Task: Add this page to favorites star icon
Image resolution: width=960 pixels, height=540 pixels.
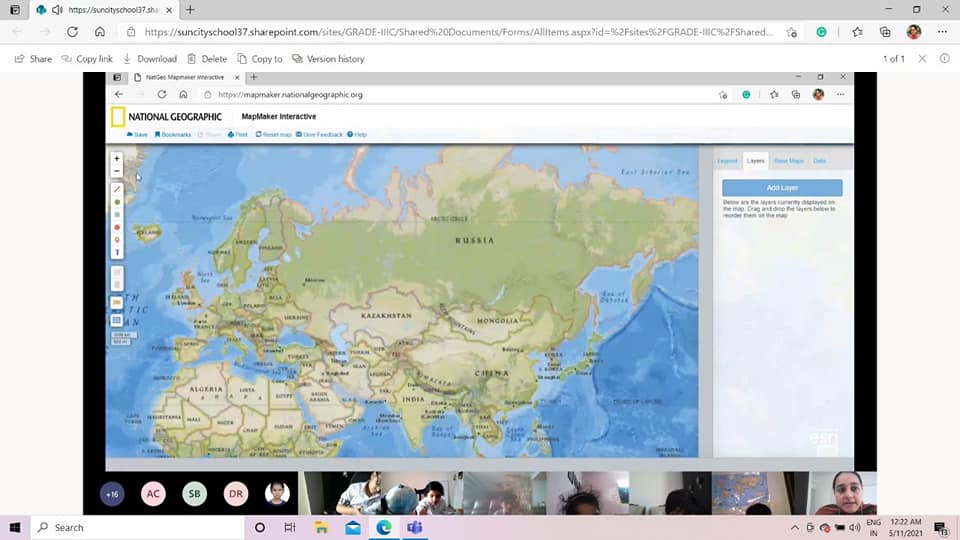Action: pyautogui.click(x=792, y=32)
